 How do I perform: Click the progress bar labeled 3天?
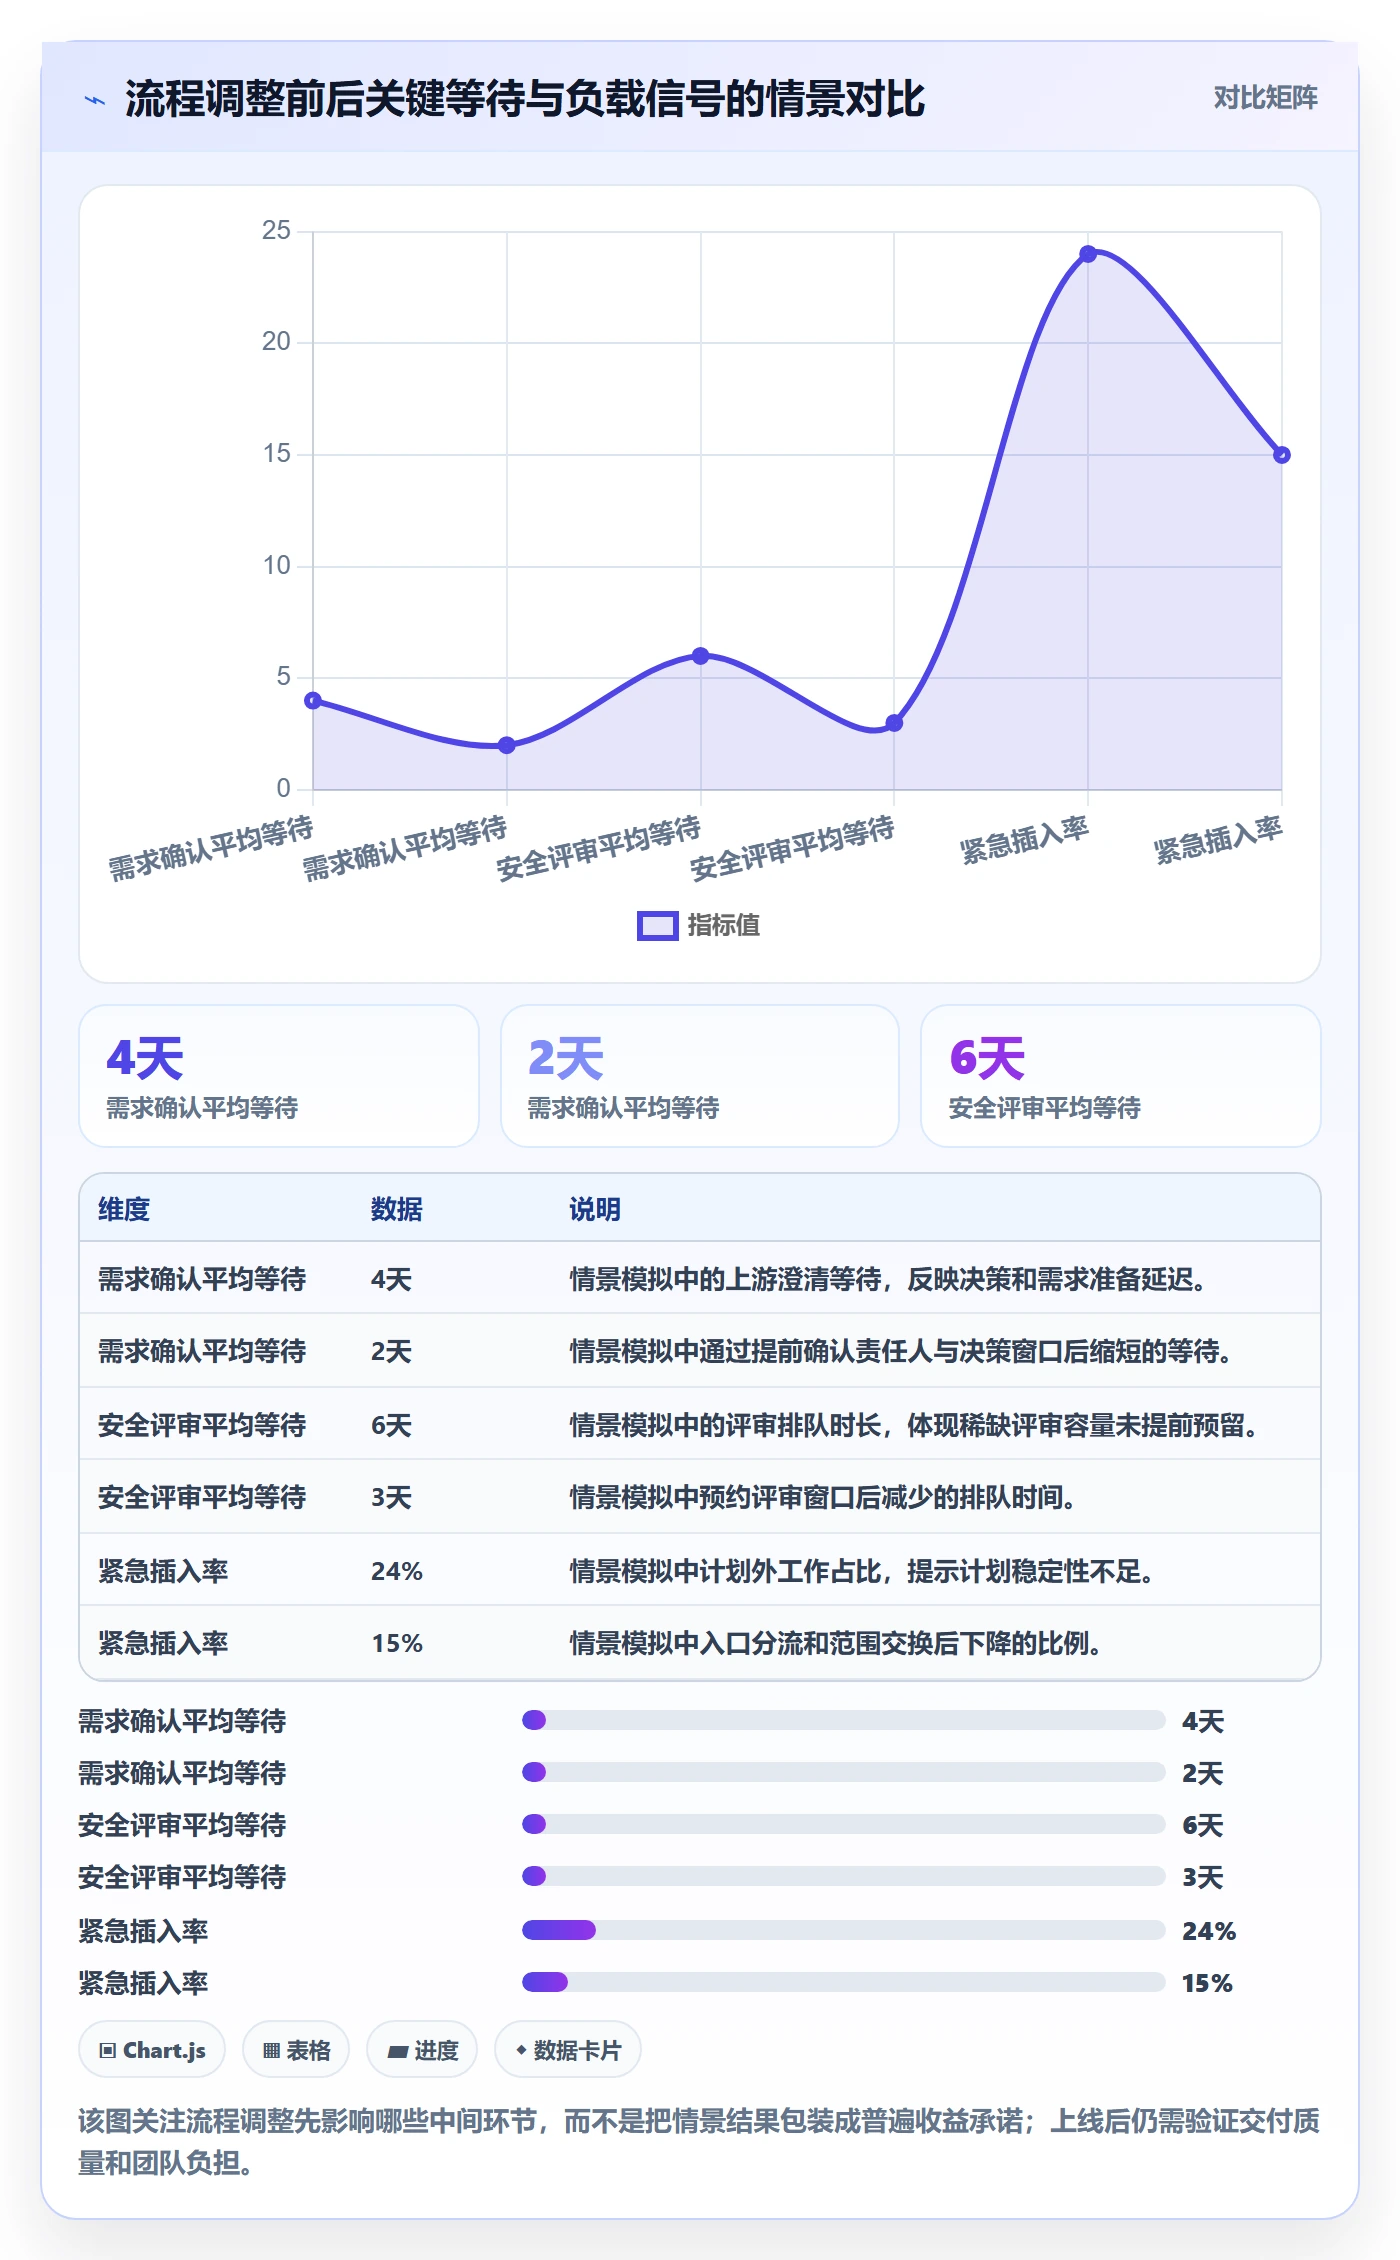coord(844,1876)
